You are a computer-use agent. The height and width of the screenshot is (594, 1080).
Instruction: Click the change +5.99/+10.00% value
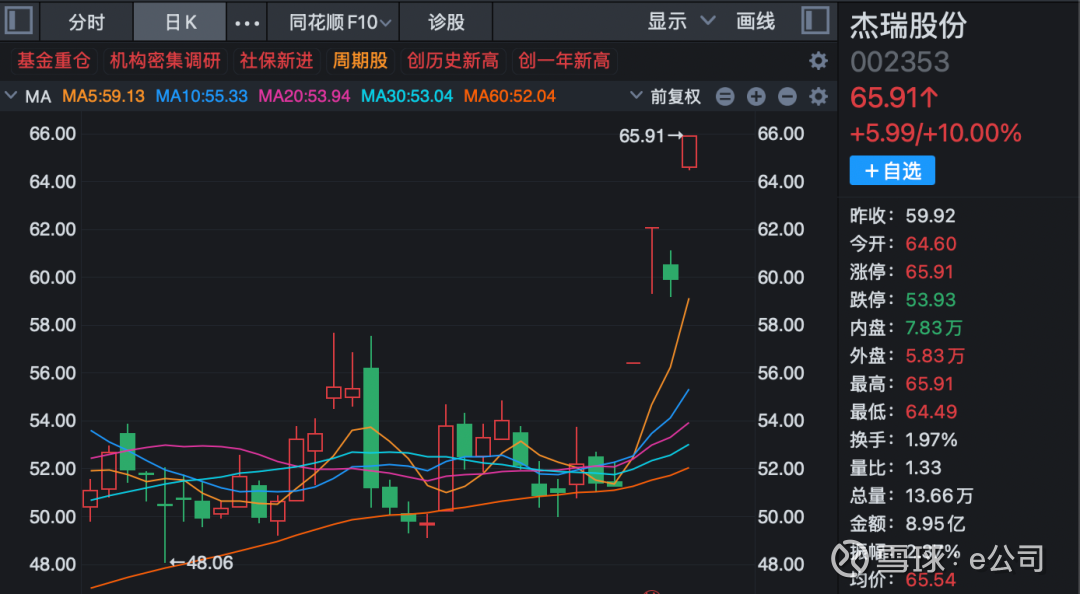935,133
